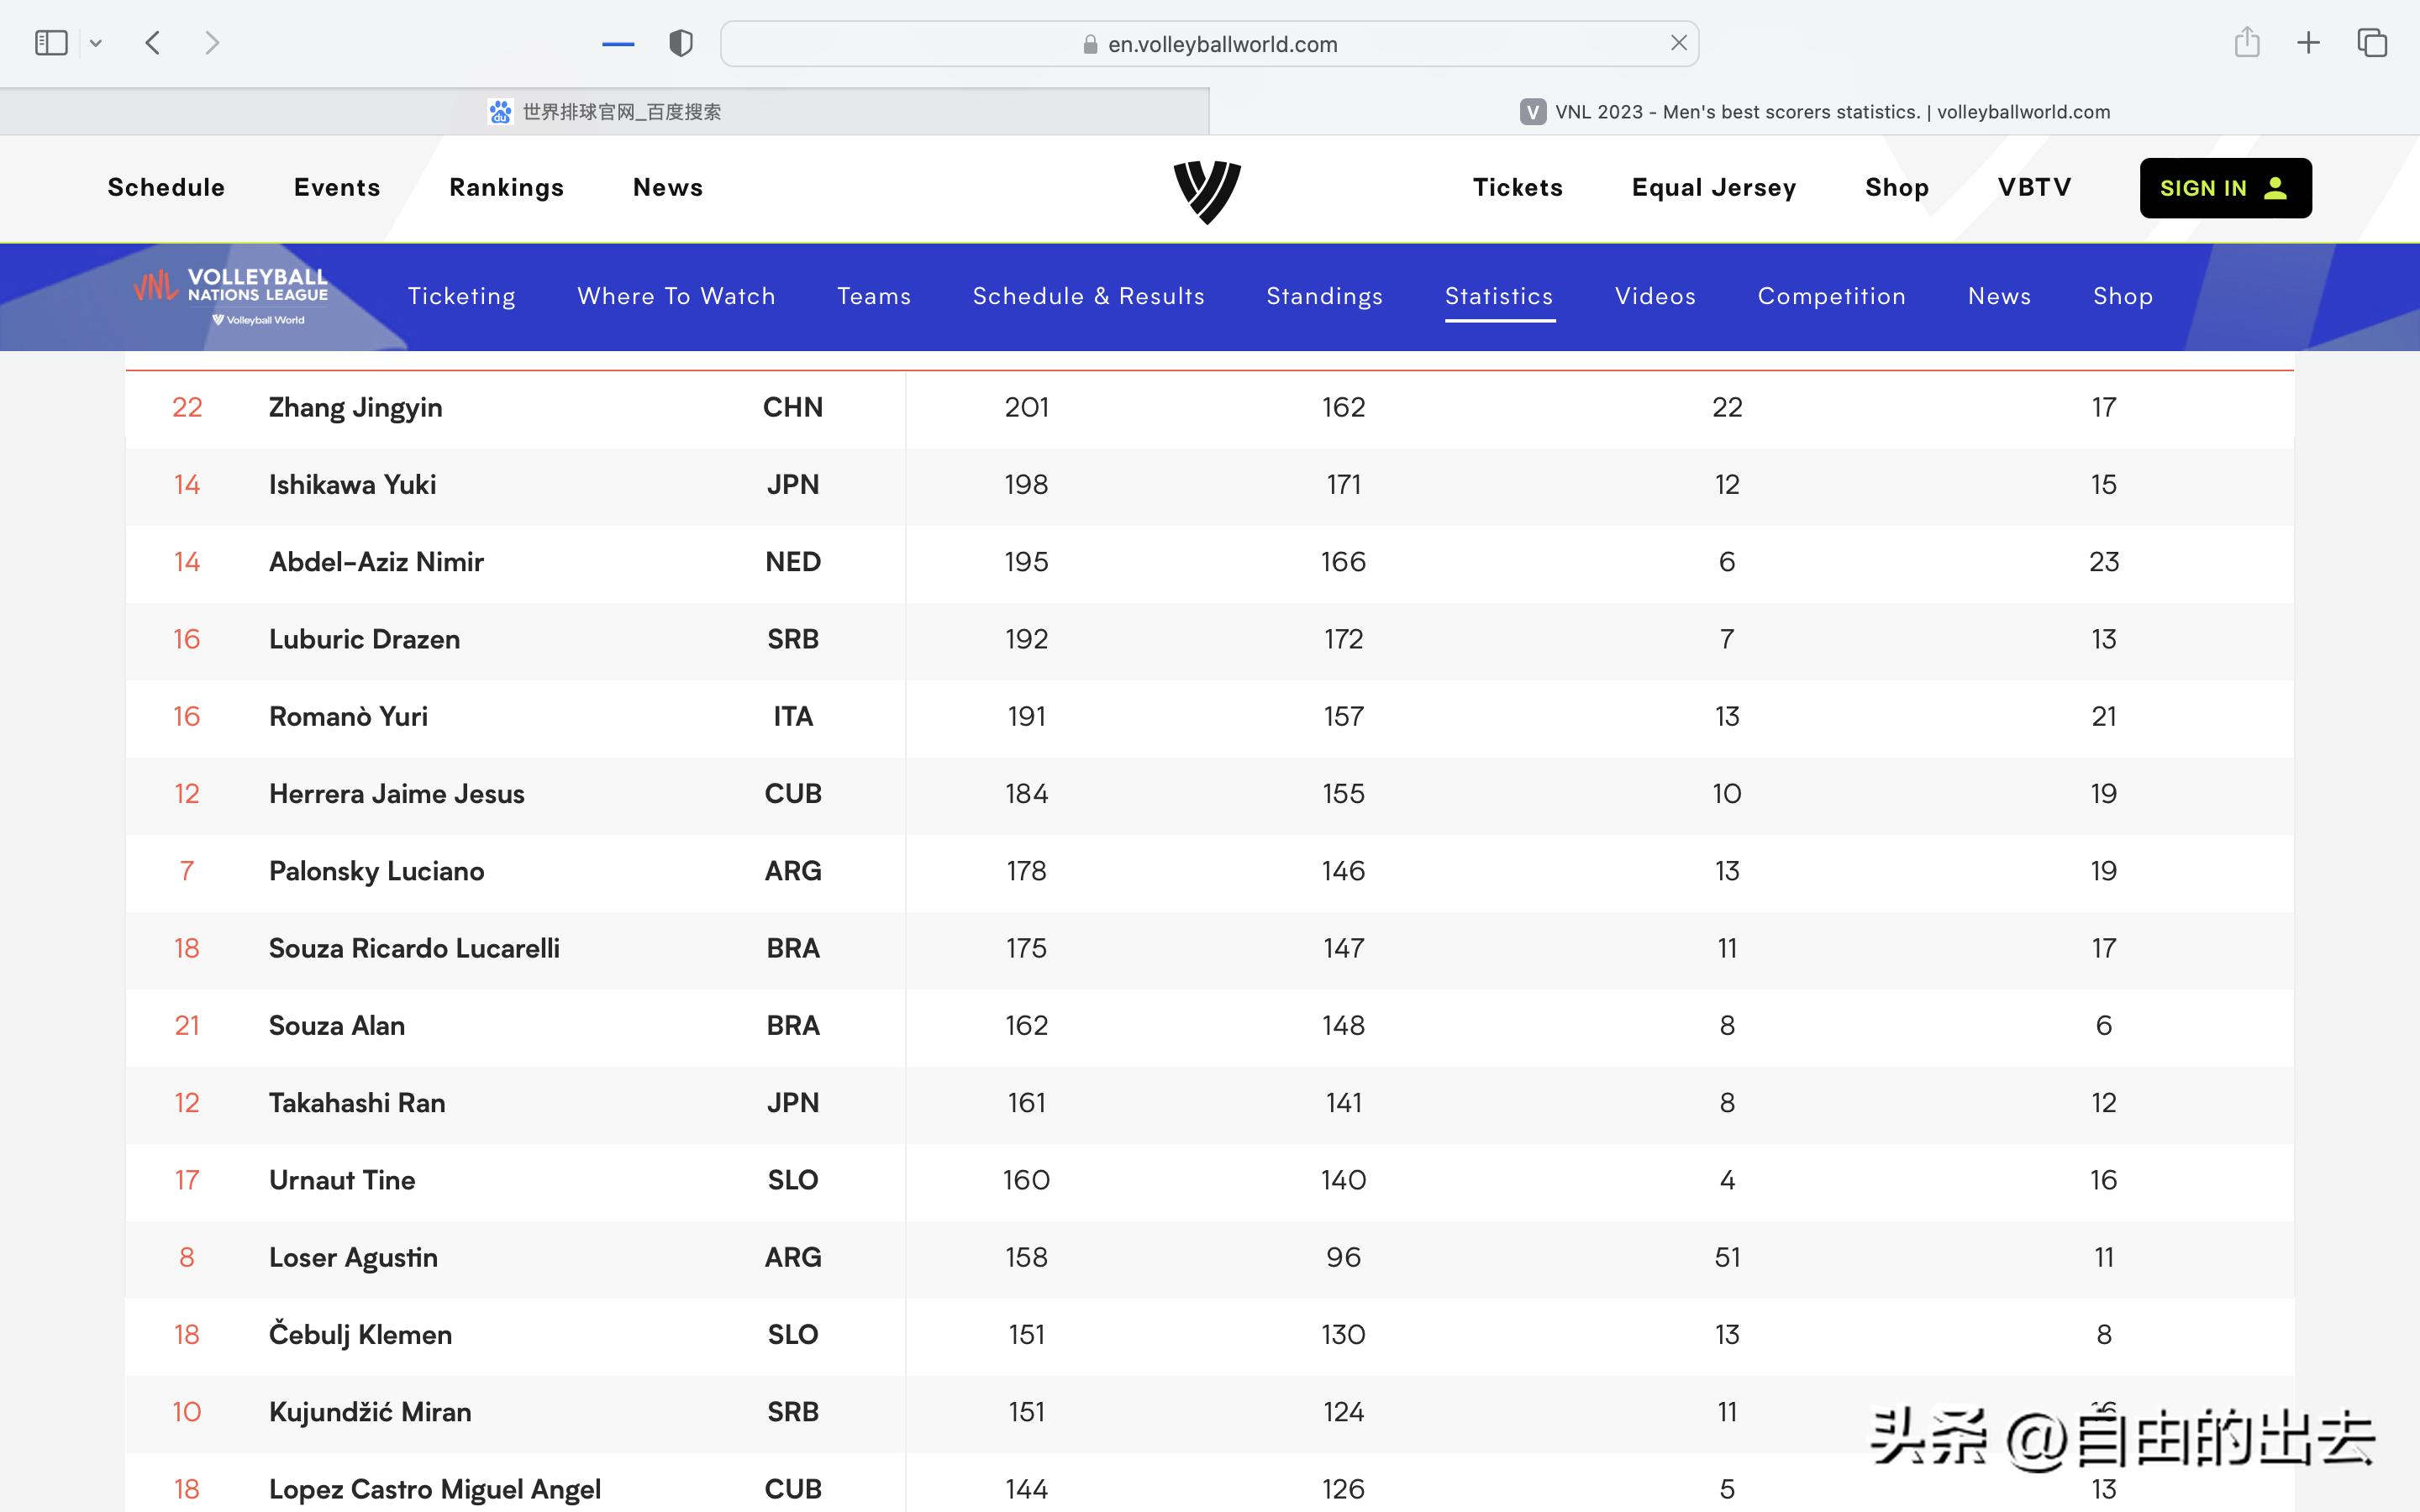Open the privacy shield report icon

pyautogui.click(x=680, y=43)
